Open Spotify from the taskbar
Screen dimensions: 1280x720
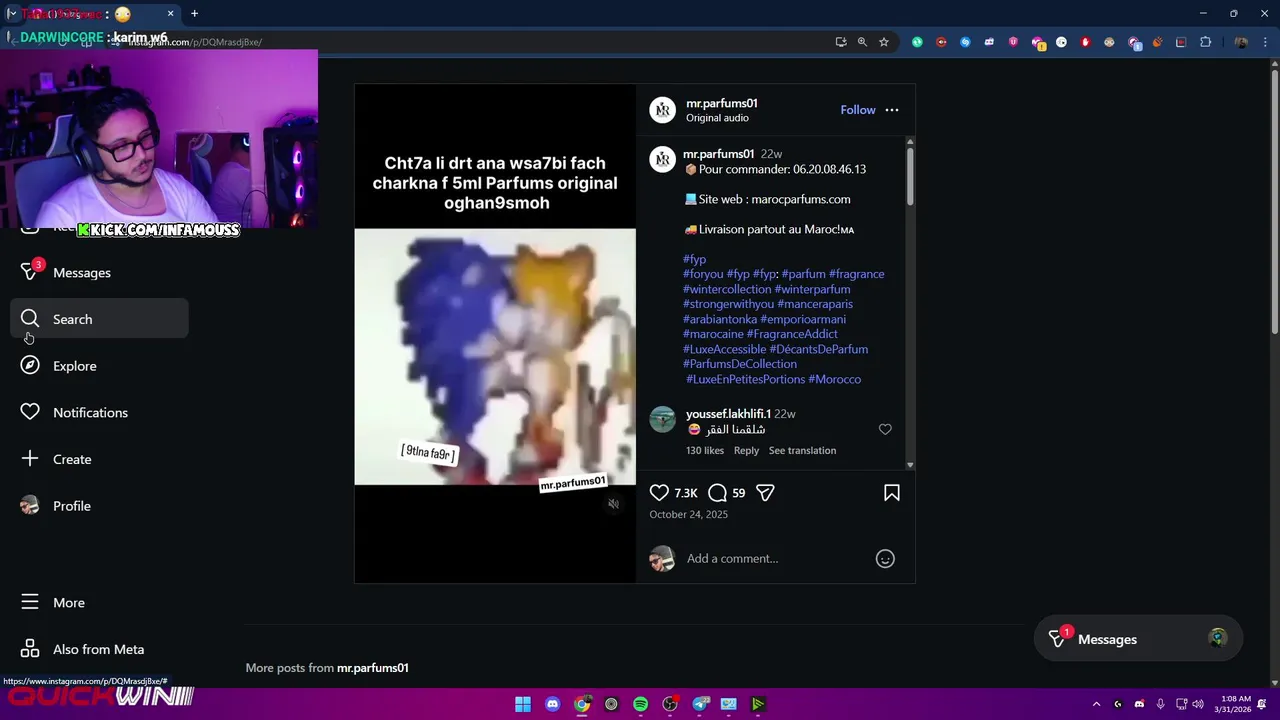[x=640, y=704]
